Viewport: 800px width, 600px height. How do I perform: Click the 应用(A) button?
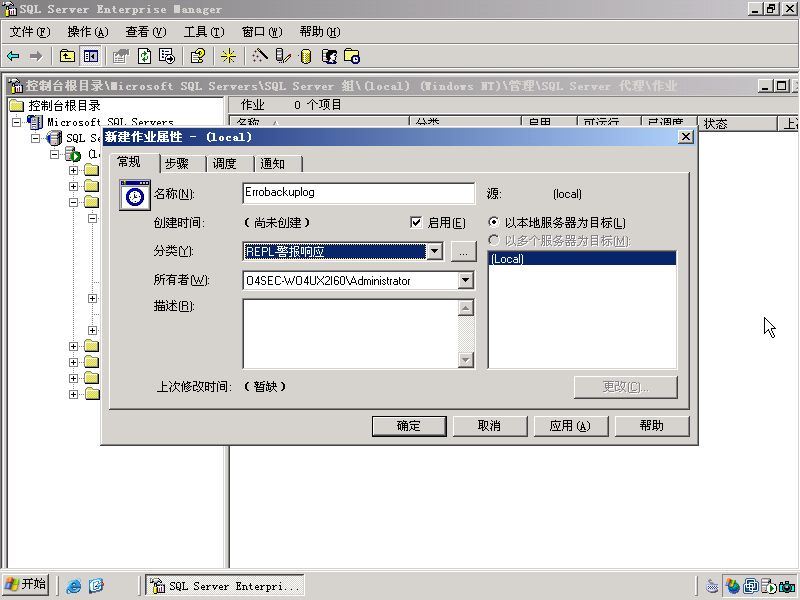click(x=570, y=426)
